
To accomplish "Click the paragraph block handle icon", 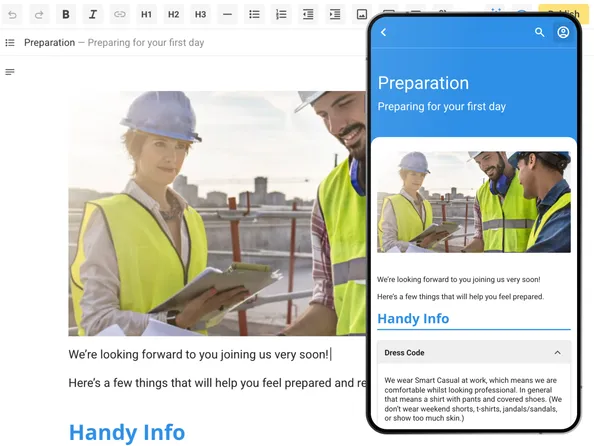I will pos(10,72).
